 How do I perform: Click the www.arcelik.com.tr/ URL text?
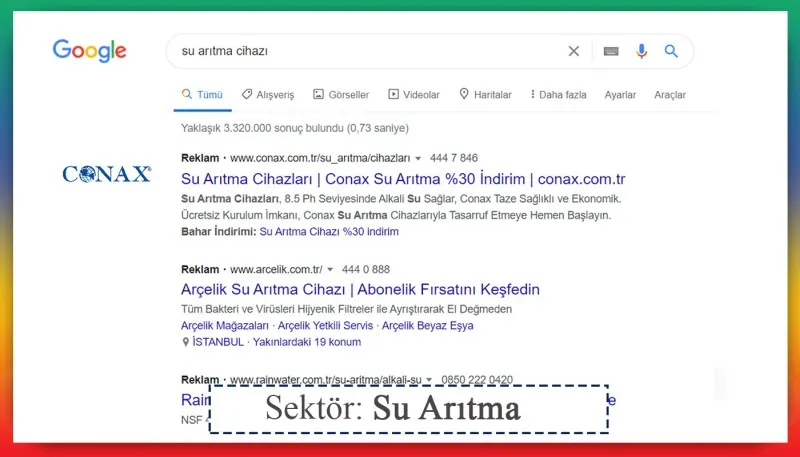tap(276, 269)
